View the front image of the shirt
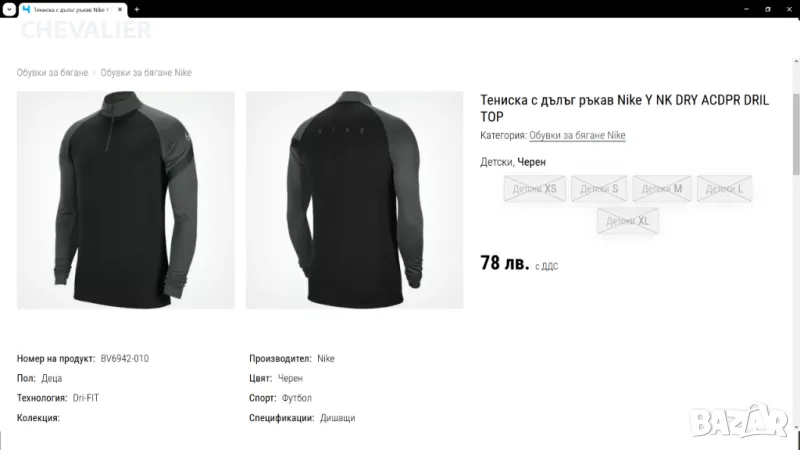This screenshot has height=450, width=800. (x=126, y=200)
